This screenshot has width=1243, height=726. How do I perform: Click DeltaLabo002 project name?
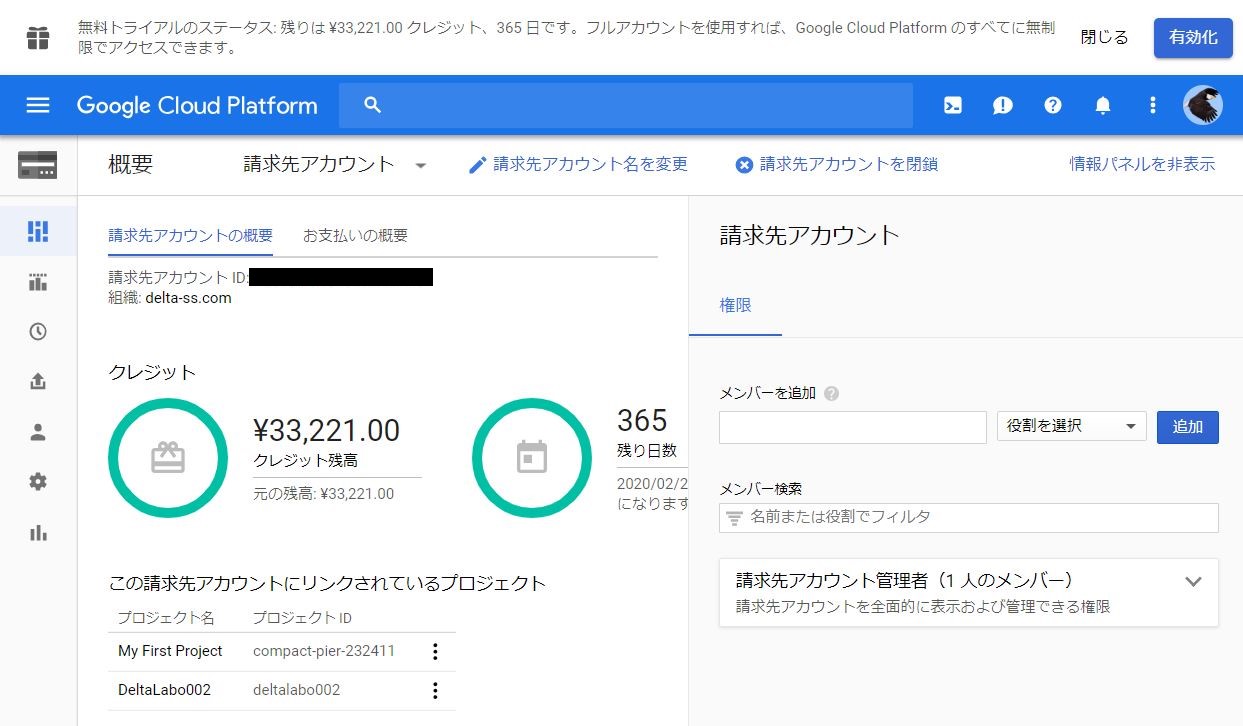point(164,690)
